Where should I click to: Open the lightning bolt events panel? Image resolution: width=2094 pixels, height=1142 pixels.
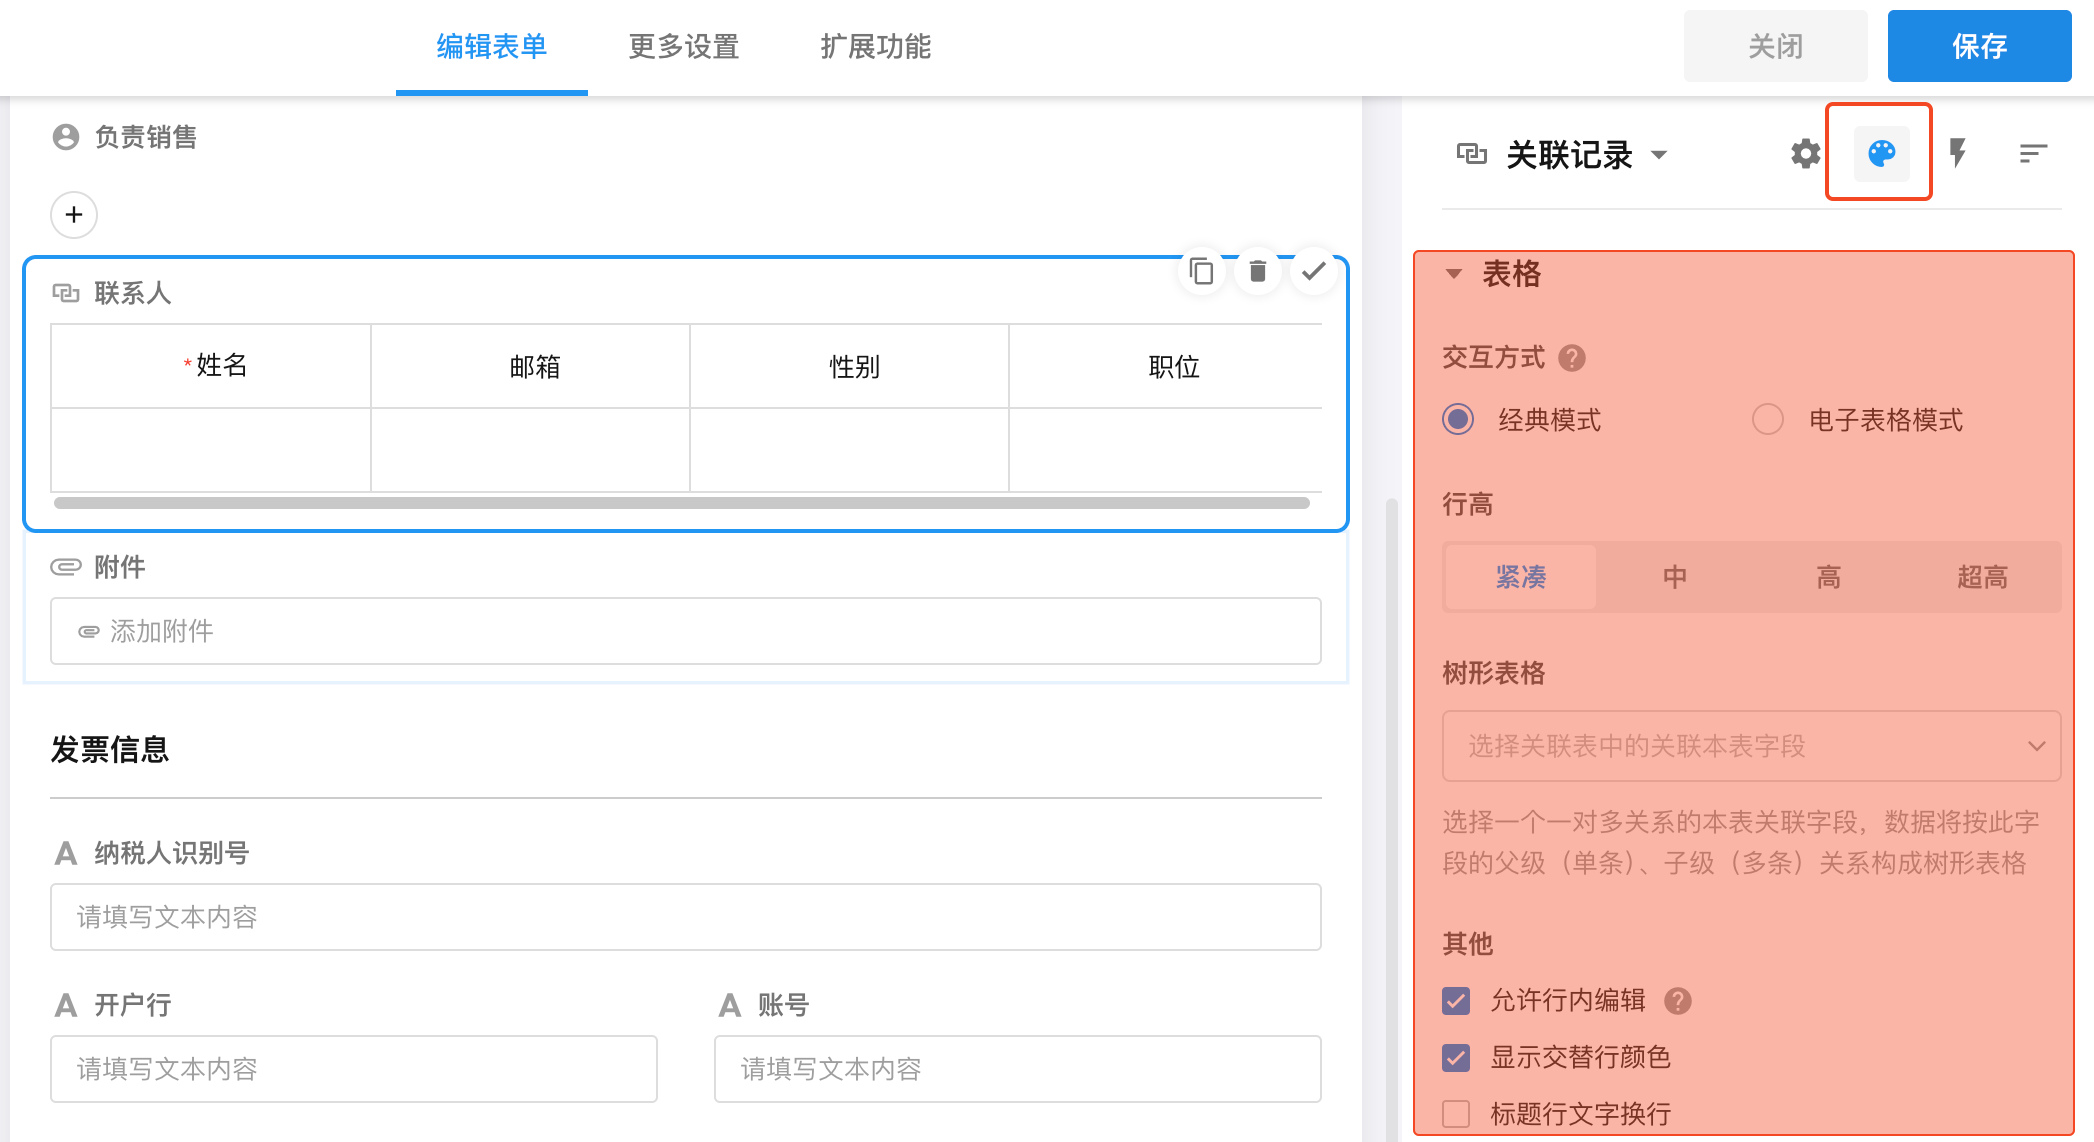(1958, 154)
